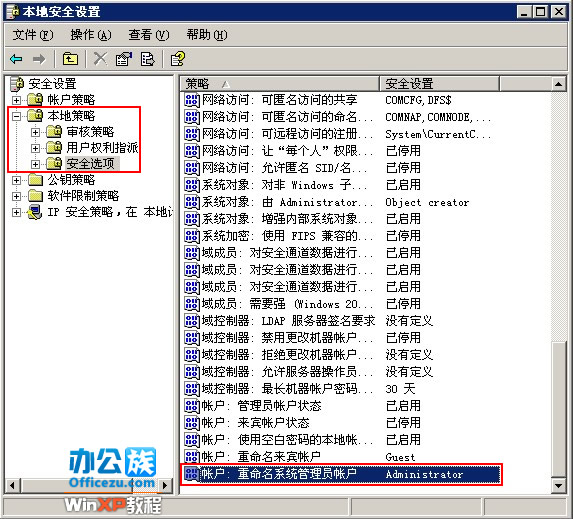Click the forward arrow toolbar icon
This screenshot has width=573, height=519.
point(39,59)
